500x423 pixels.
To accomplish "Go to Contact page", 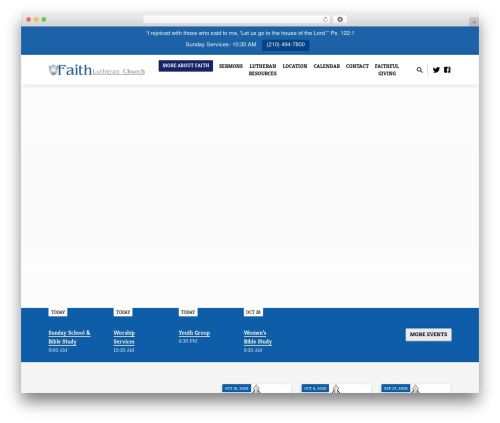I will 357,66.
